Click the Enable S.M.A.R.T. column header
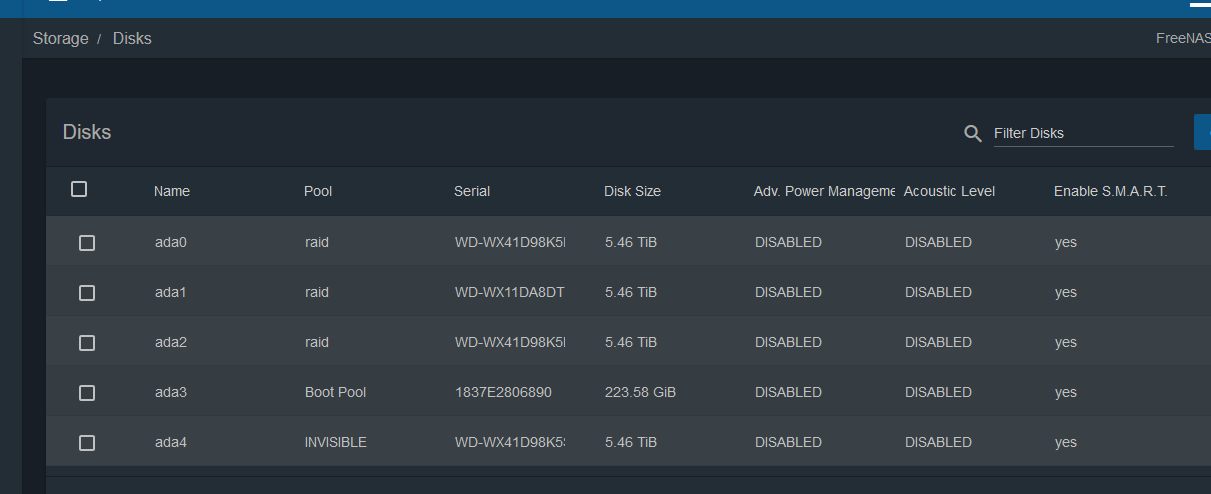 1110,191
